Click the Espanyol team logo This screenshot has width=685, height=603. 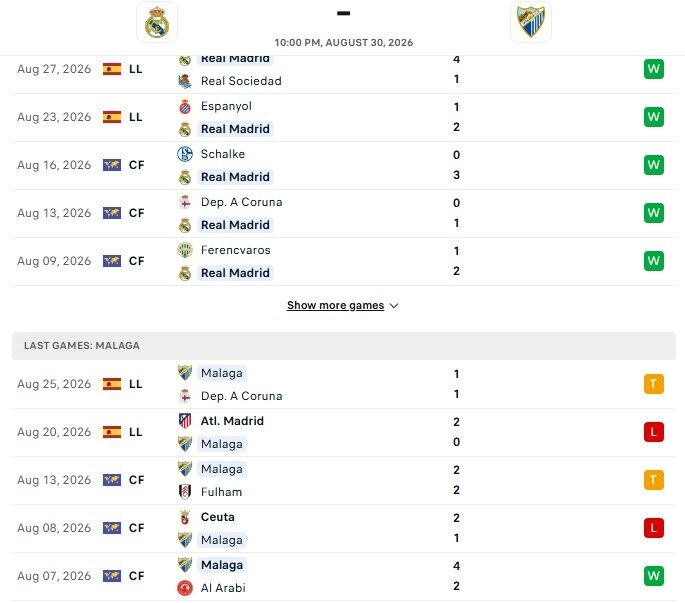pyautogui.click(x=185, y=107)
